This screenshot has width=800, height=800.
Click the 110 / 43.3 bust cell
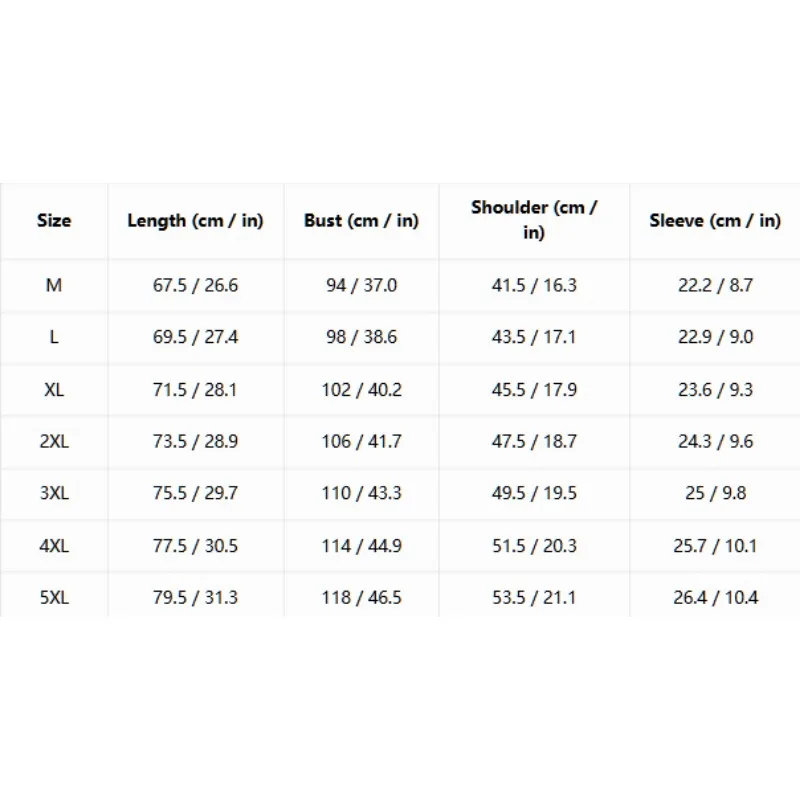pos(361,493)
